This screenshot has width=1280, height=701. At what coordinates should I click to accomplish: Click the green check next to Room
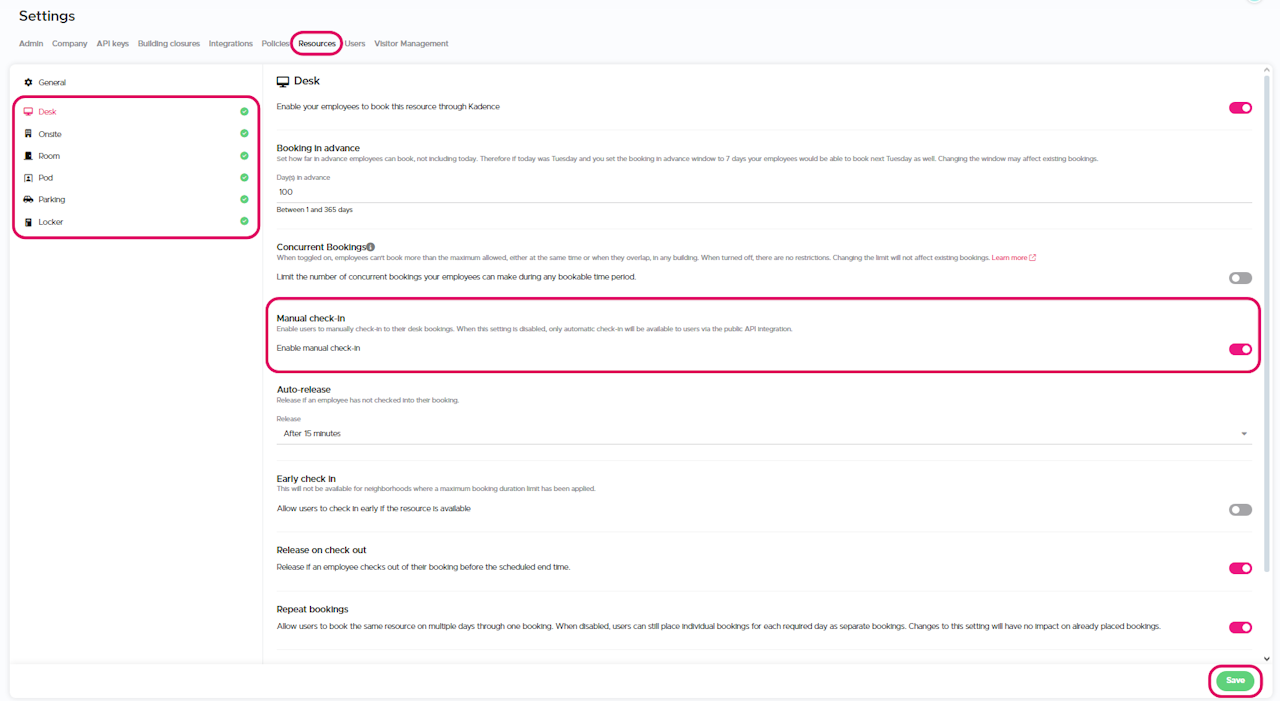[244, 156]
